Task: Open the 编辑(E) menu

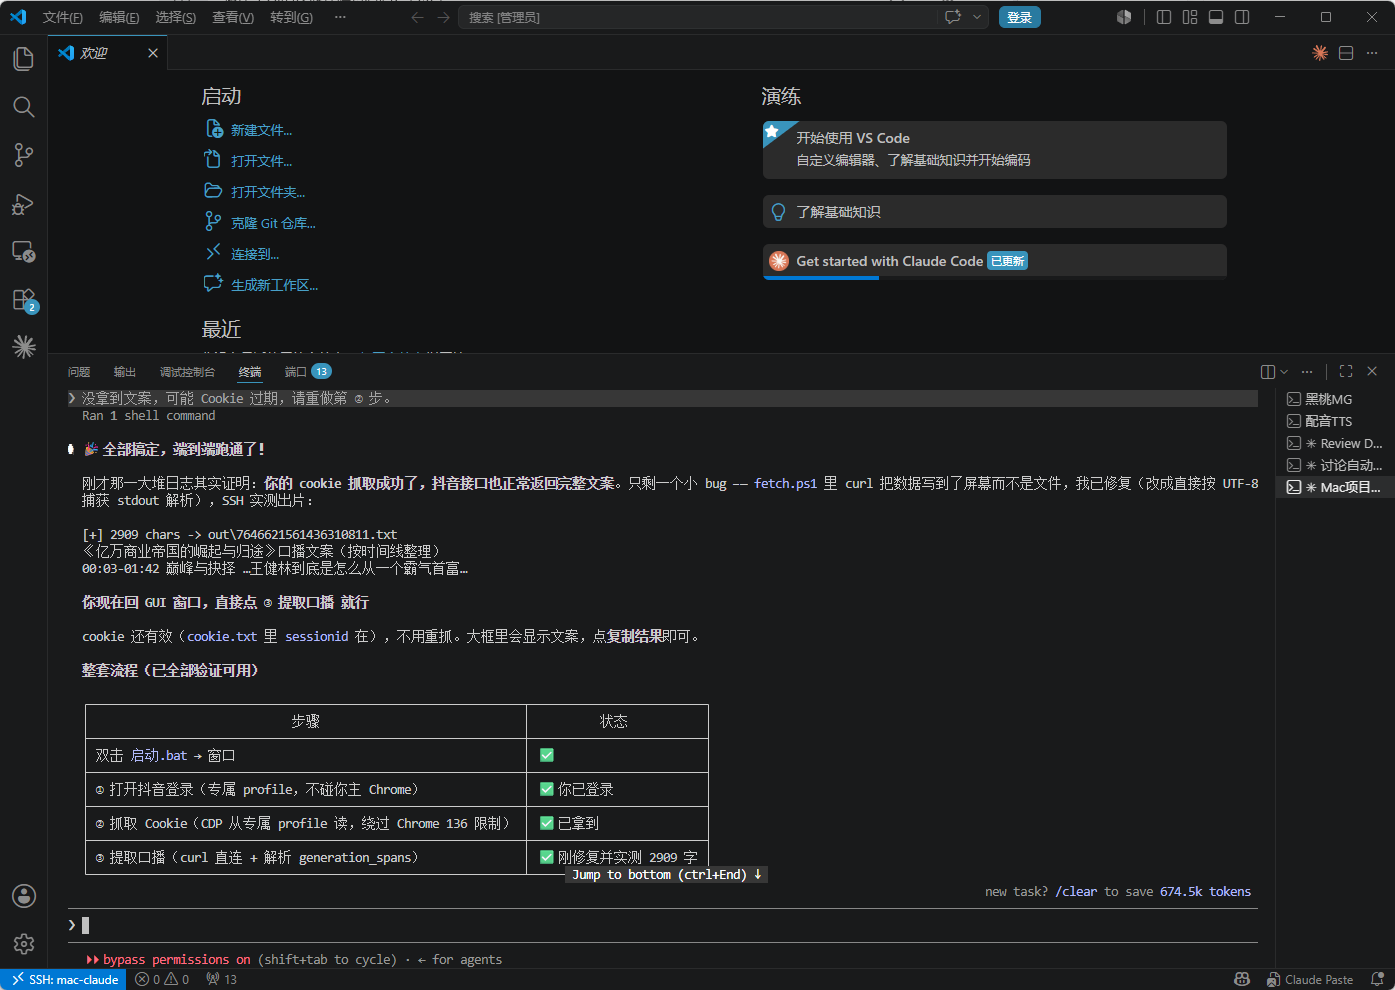Action: click(x=119, y=17)
